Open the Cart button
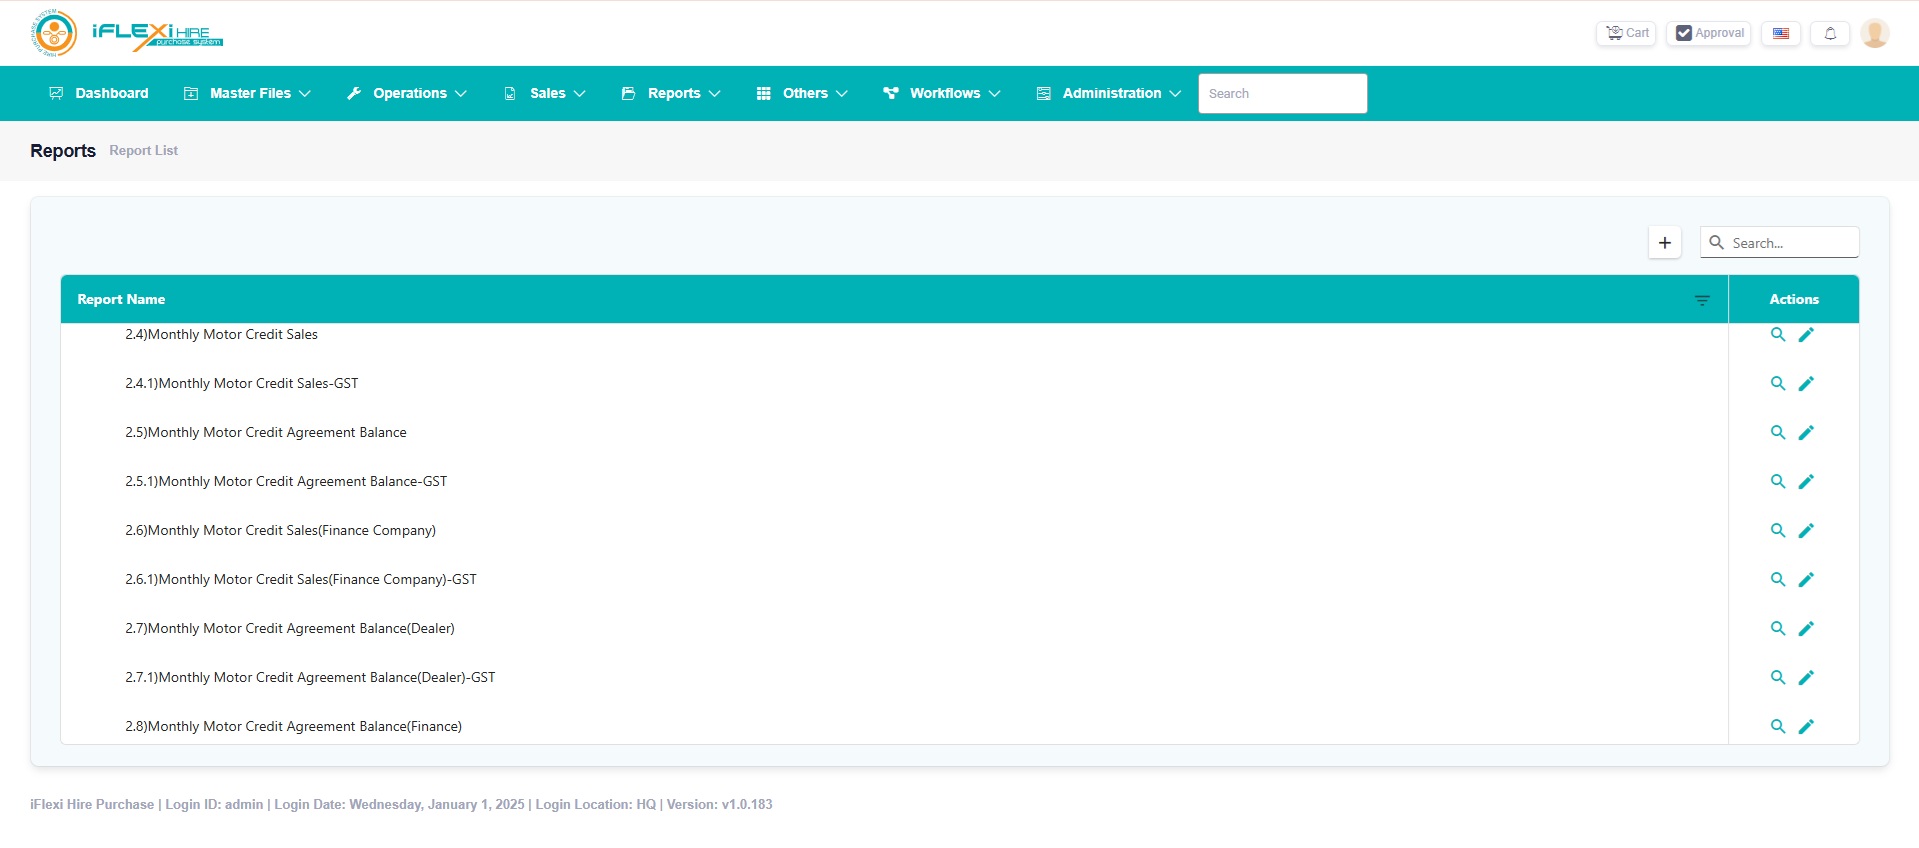1919x848 pixels. [x=1627, y=33]
